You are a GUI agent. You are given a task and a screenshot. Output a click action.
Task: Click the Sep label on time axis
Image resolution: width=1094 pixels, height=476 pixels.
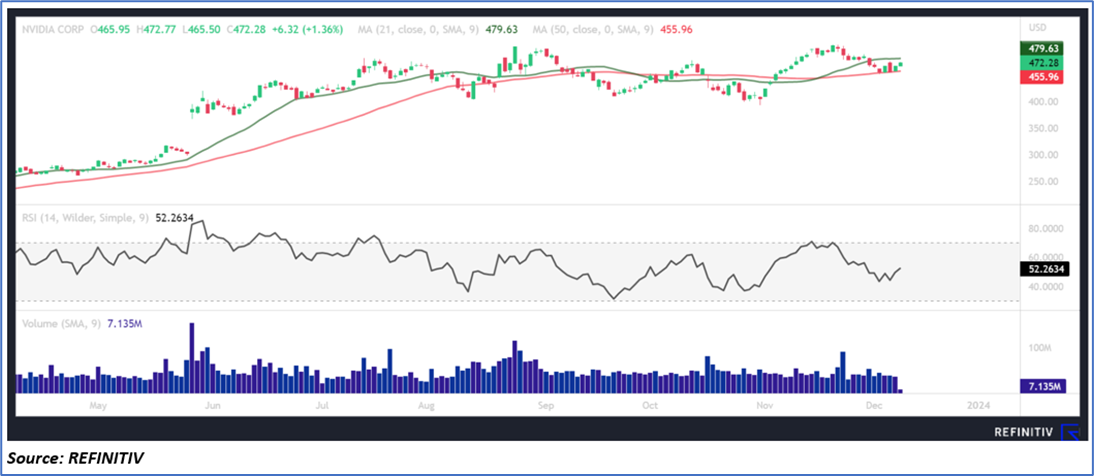(546, 406)
